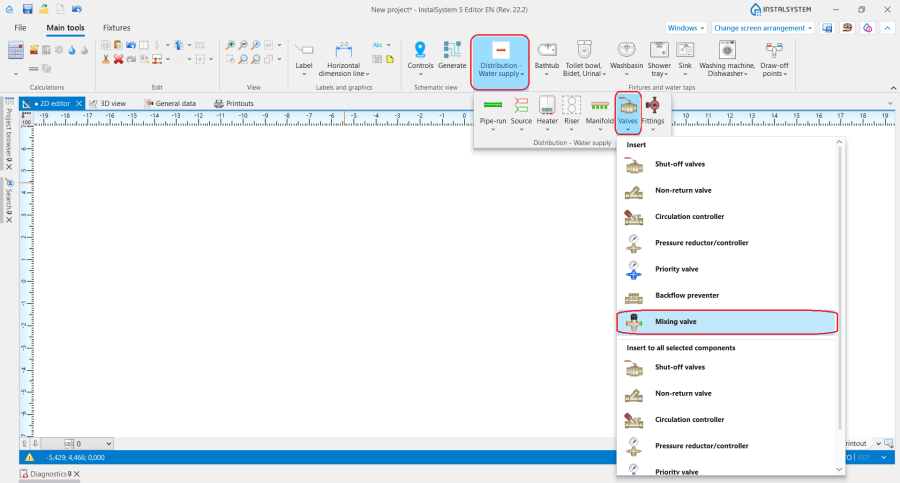The height and width of the screenshot is (483, 900).
Task: Select the Source tool
Action: [x=521, y=113]
